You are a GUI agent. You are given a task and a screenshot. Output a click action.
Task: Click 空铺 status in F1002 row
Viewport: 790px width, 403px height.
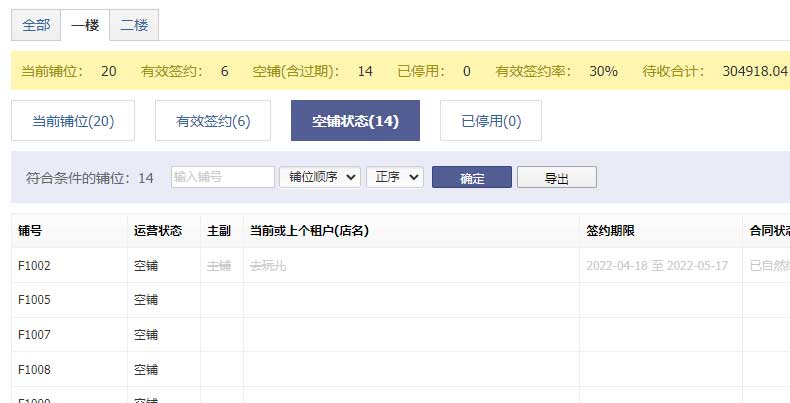146,265
